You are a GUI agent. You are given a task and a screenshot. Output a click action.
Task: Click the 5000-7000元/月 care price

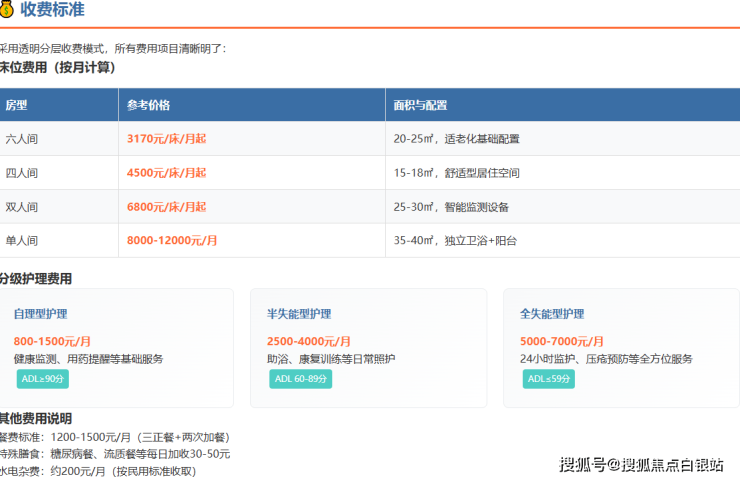[562, 341]
